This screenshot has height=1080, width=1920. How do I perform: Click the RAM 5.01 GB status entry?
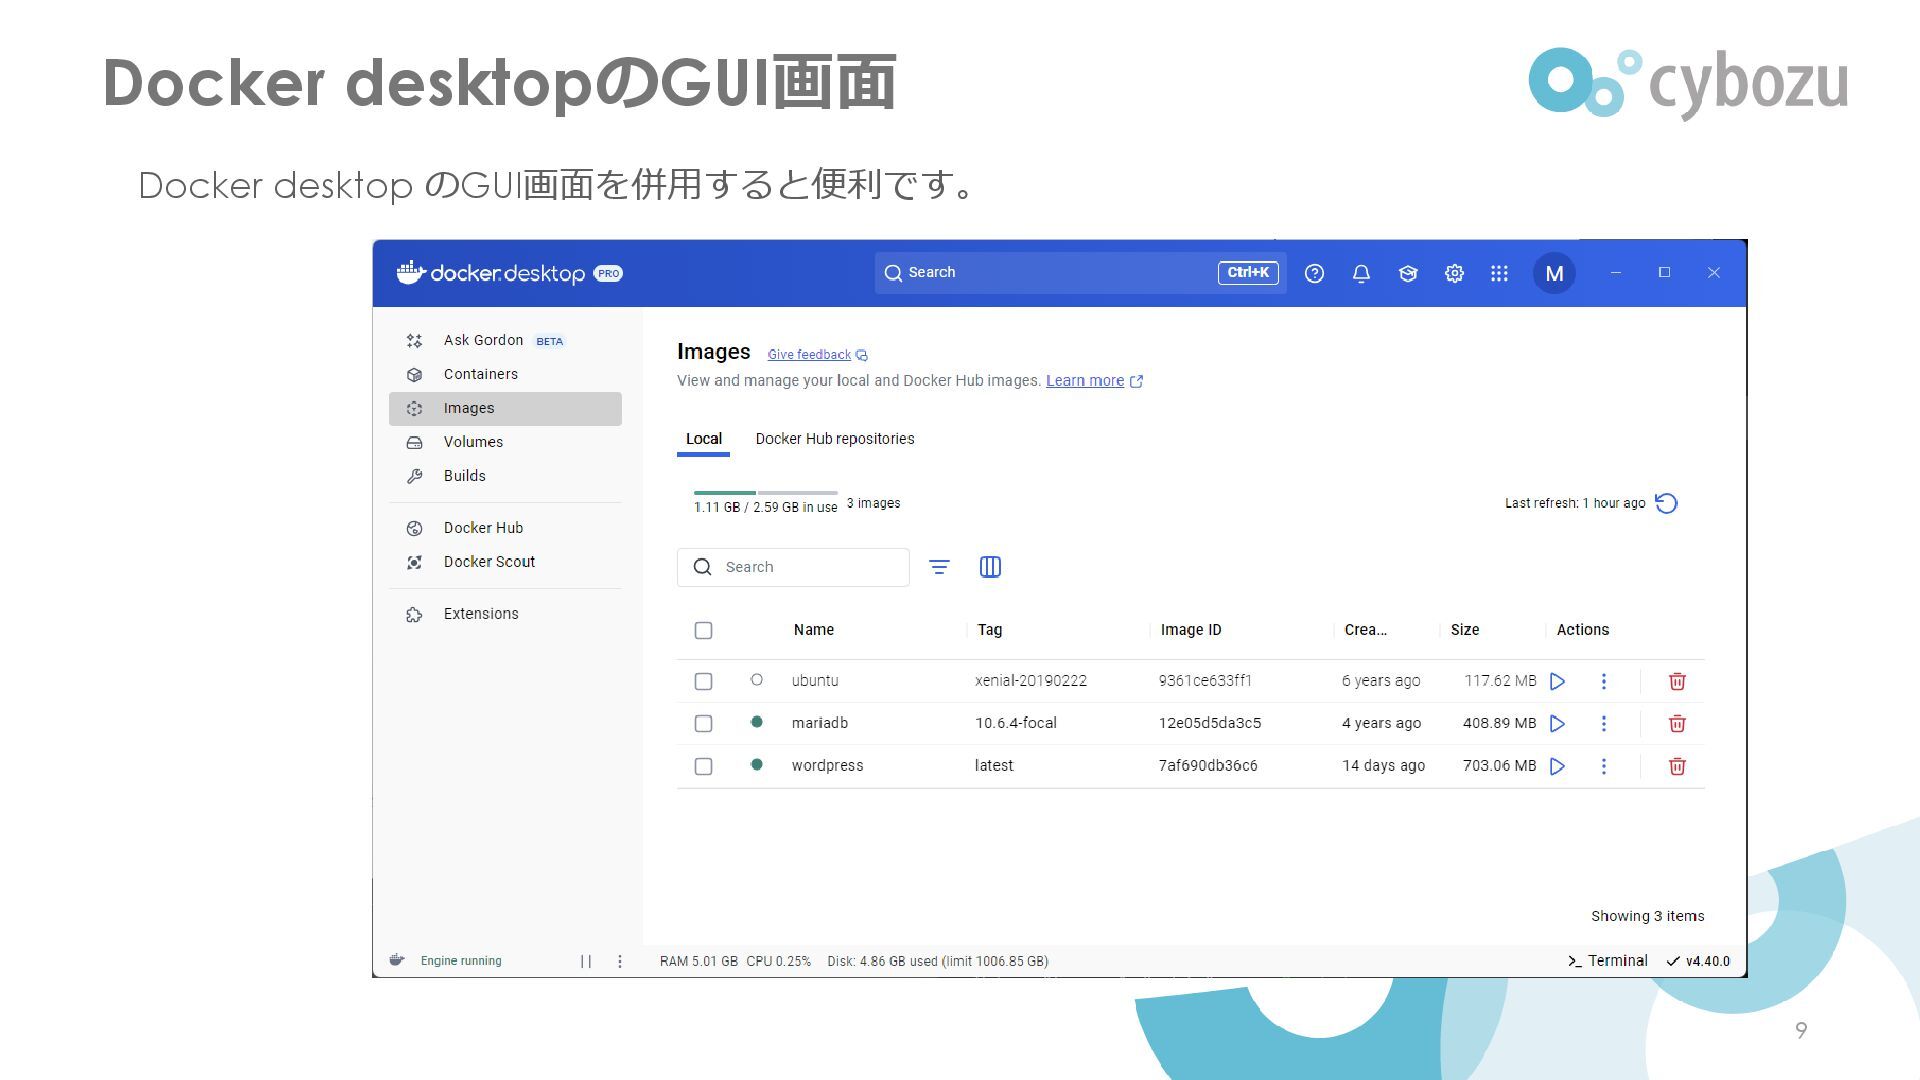pyautogui.click(x=699, y=961)
